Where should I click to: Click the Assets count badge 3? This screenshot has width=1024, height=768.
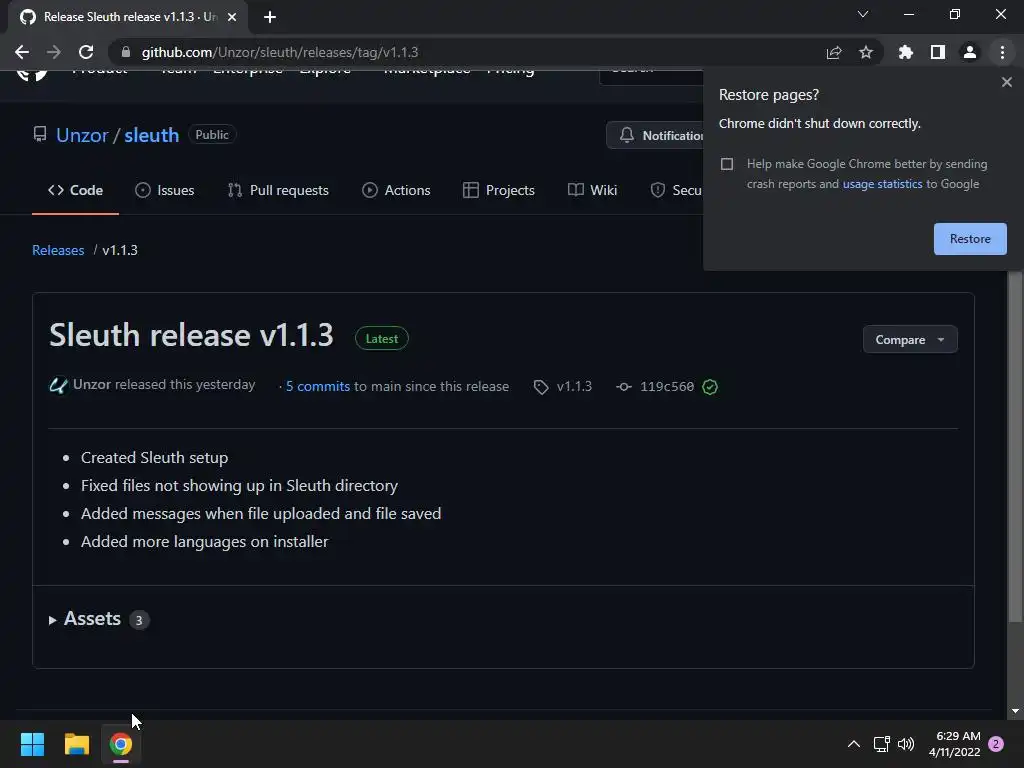pyautogui.click(x=138, y=620)
